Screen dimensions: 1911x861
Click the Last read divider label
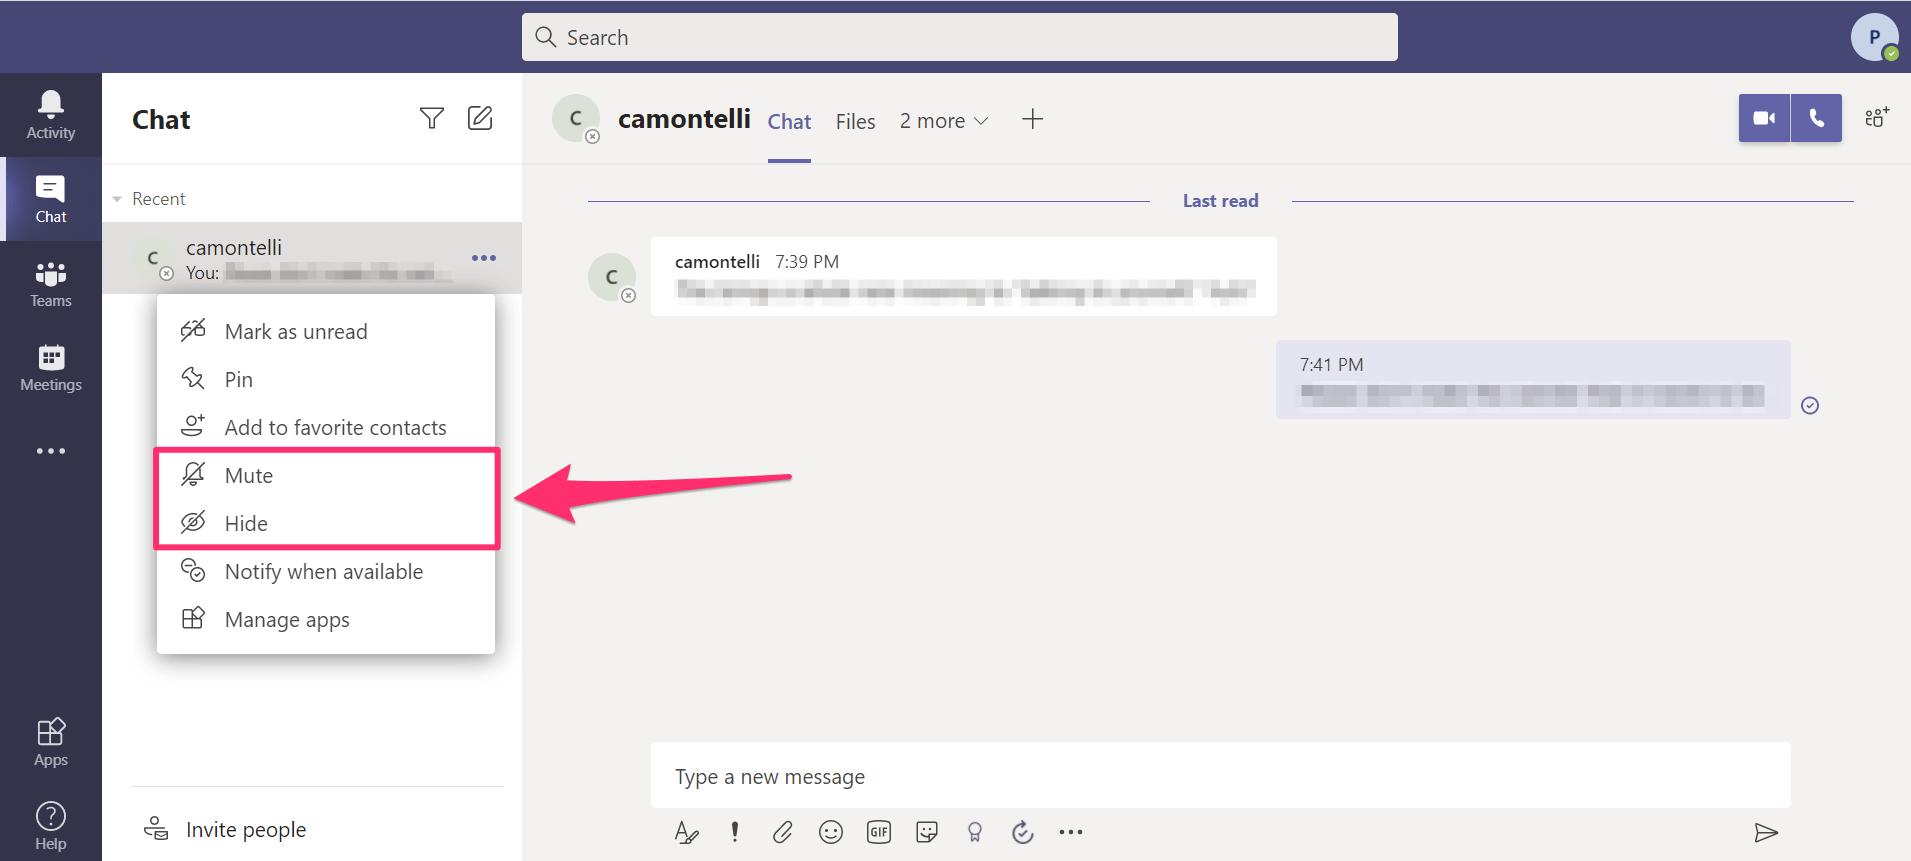pos(1220,200)
